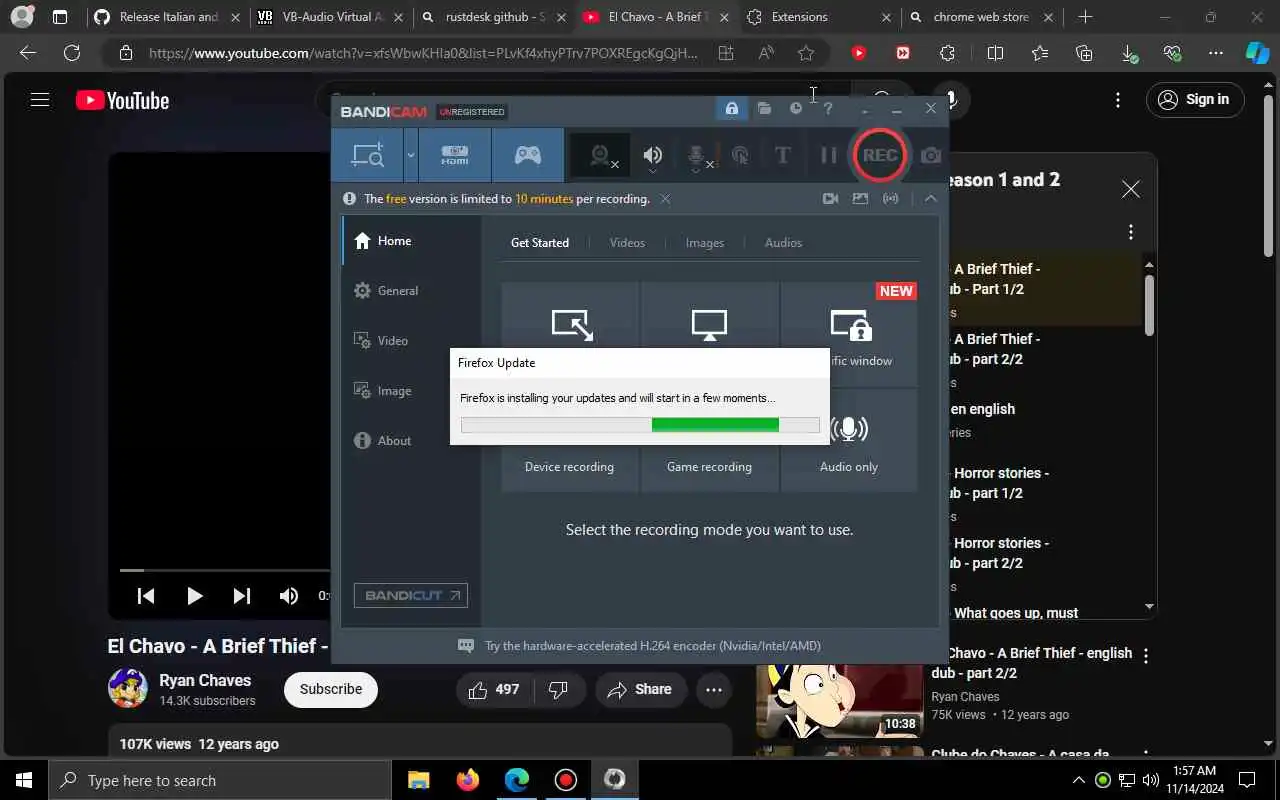Open Edge Copilot sidebar icon
Viewport: 1280px width, 800px height.
point(1257,53)
